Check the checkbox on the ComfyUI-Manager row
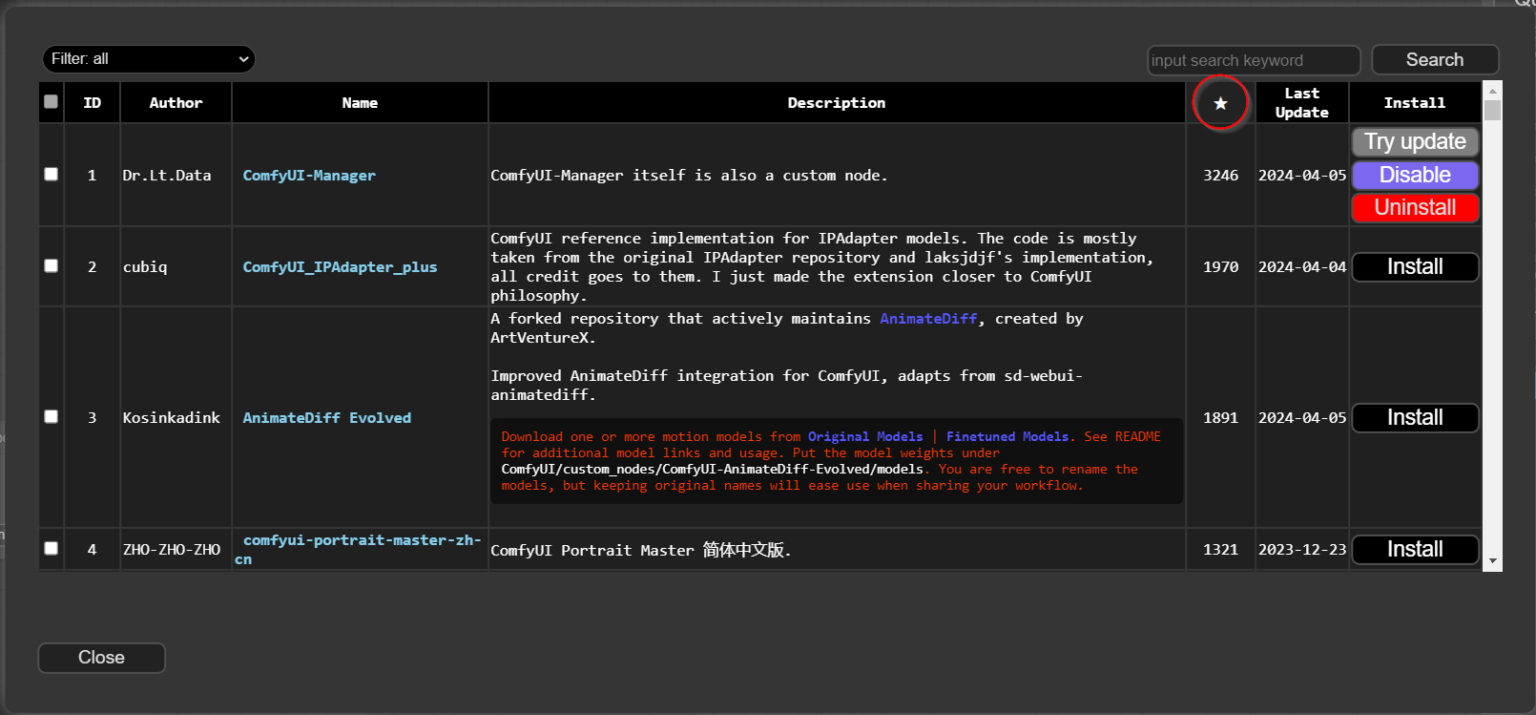The height and width of the screenshot is (715, 1536). tap(50, 174)
